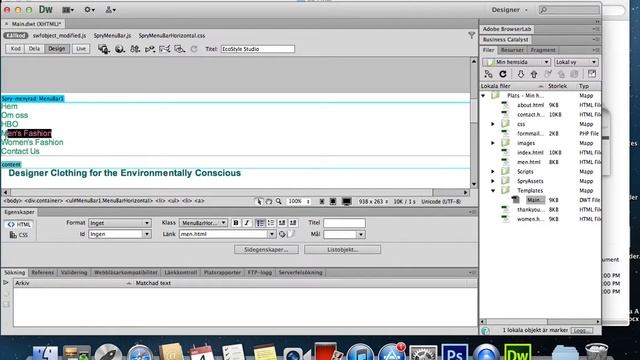
Task: Expand Files panel to full view icon
Action: (x=592, y=74)
